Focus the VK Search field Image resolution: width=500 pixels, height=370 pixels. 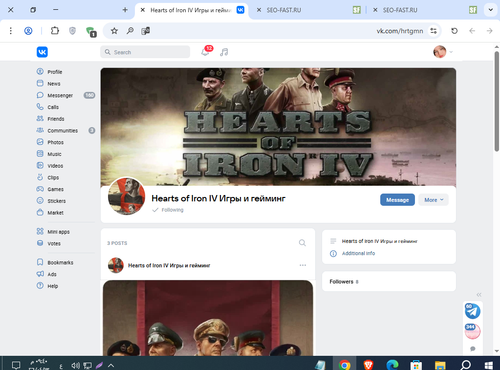click(x=145, y=52)
